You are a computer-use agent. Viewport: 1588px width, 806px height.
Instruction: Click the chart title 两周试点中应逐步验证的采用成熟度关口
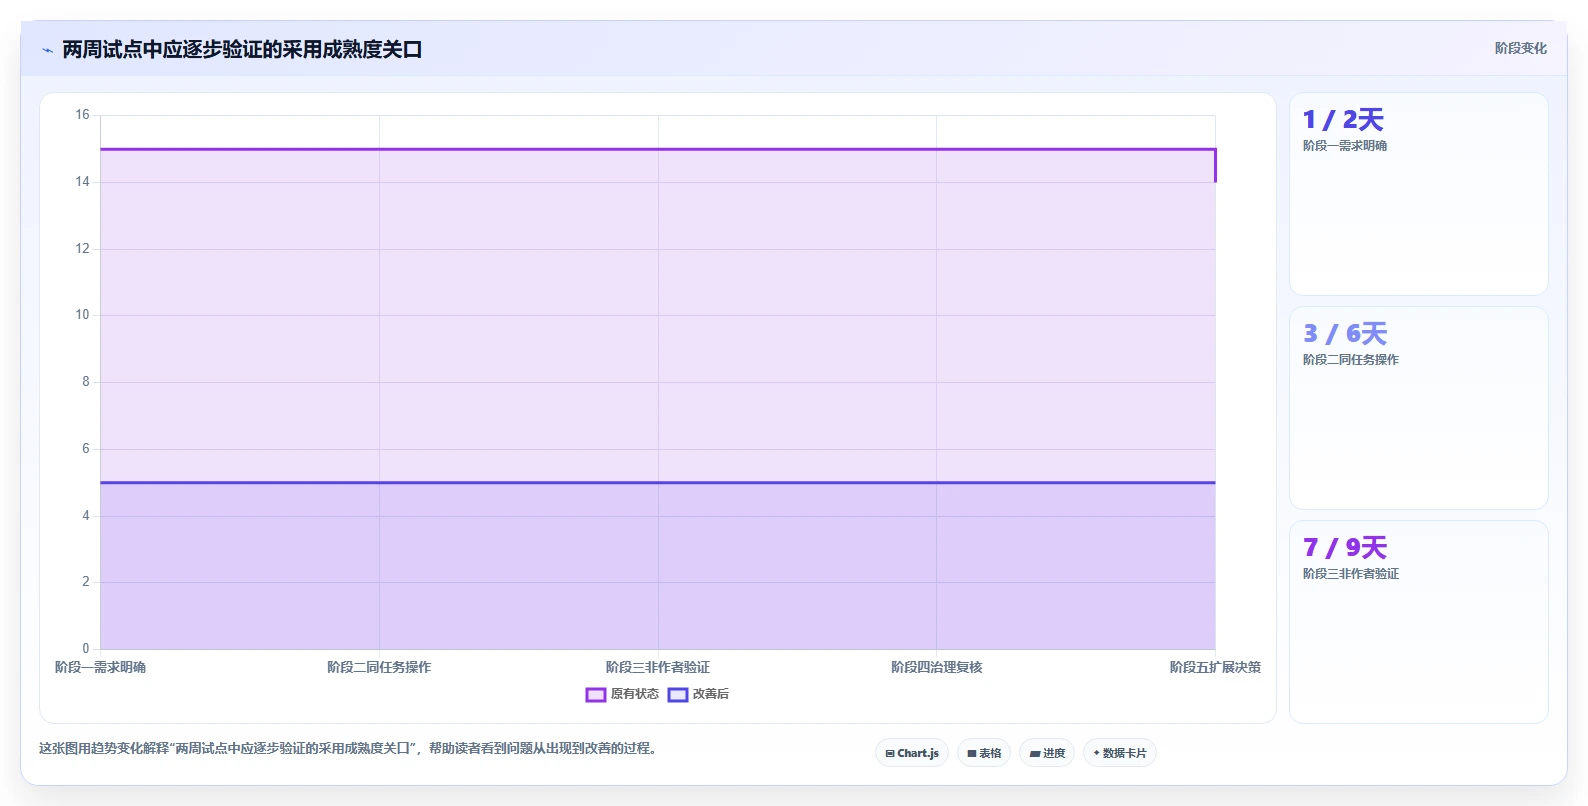coord(242,49)
